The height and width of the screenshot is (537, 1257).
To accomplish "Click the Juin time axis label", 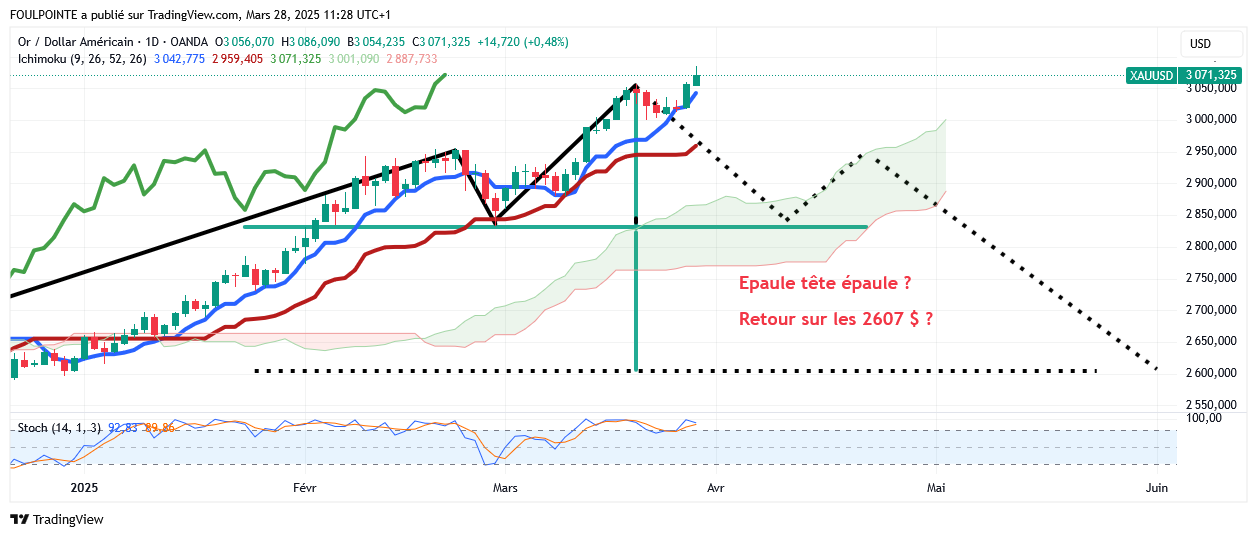I will click(x=1156, y=488).
